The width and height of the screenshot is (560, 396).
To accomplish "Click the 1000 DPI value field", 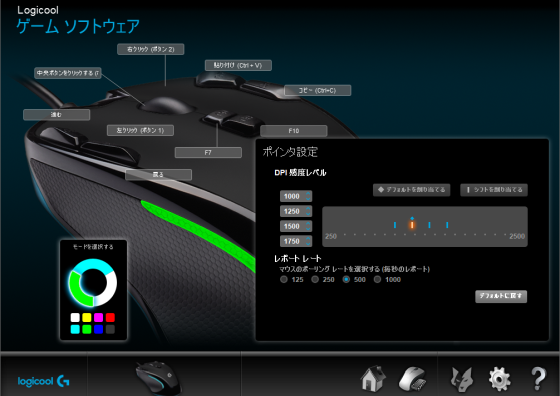I will [x=292, y=196].
